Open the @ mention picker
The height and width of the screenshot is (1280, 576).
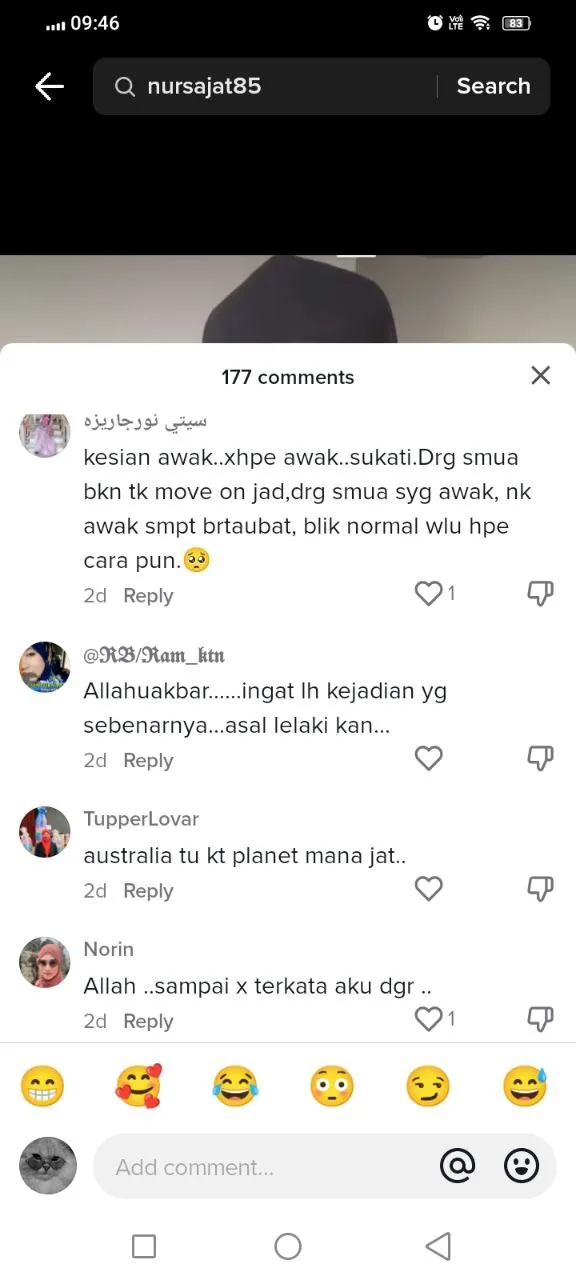point(458,1166)
